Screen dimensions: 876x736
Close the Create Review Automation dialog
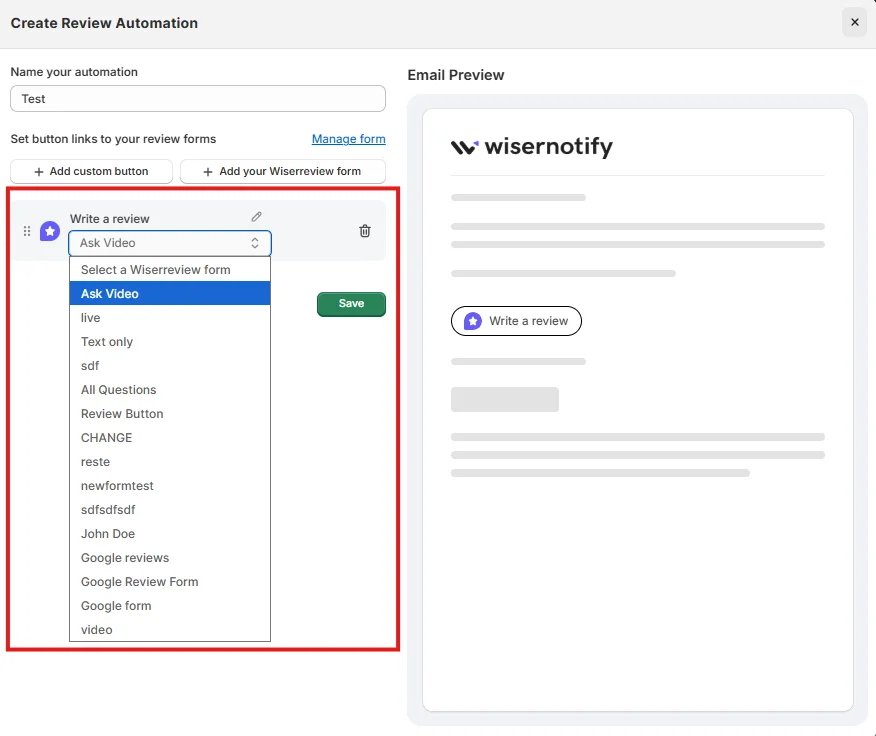tap(854, 22)
